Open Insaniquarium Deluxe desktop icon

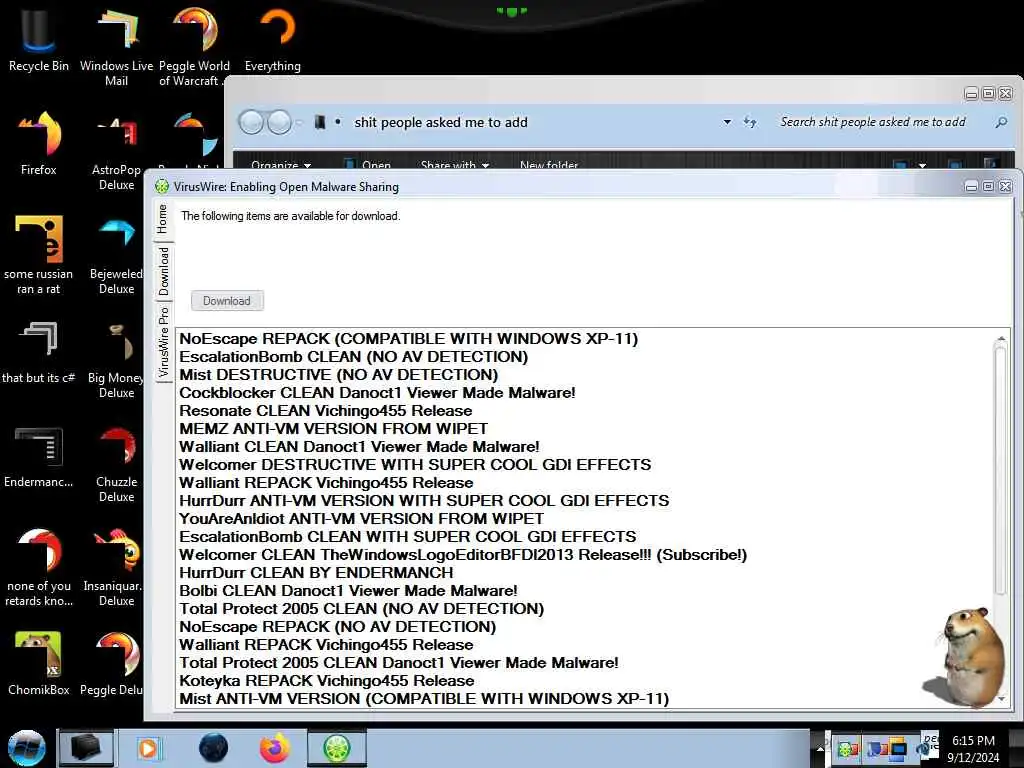point(114,567)
